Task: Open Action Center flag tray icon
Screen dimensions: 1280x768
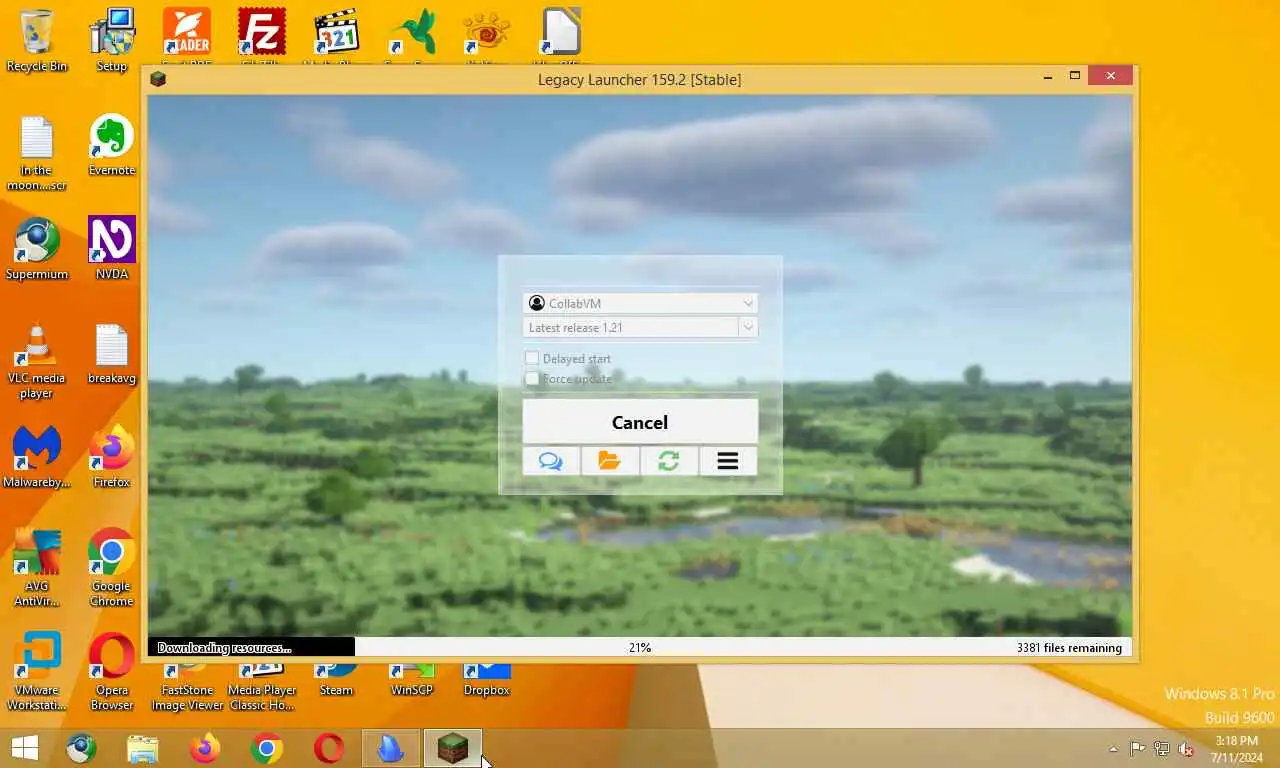Action: click(1138, 748)
